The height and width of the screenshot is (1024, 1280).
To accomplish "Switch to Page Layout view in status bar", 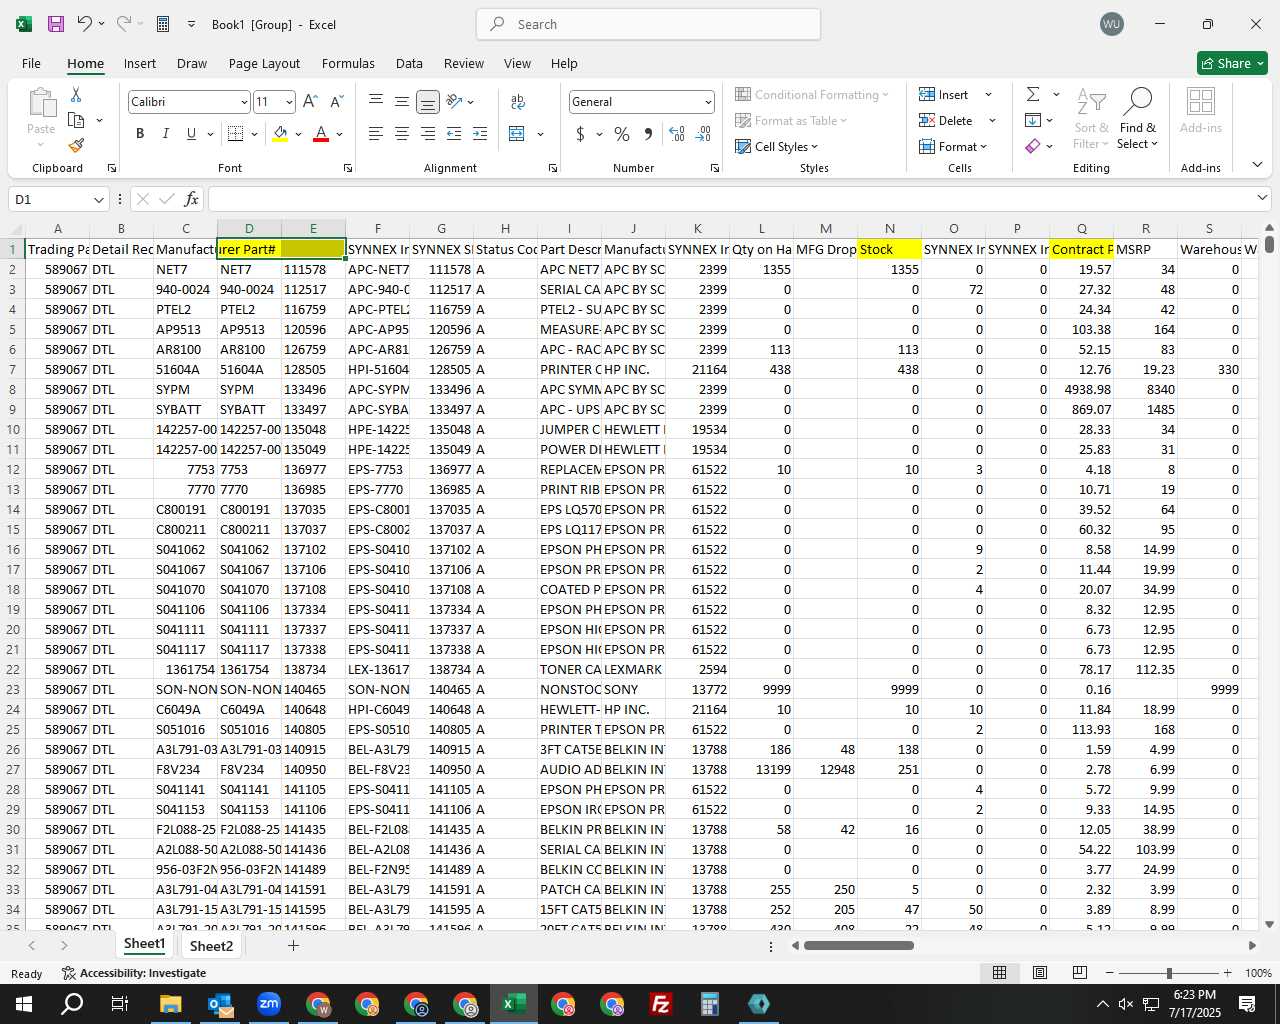I will (1040, 972).
